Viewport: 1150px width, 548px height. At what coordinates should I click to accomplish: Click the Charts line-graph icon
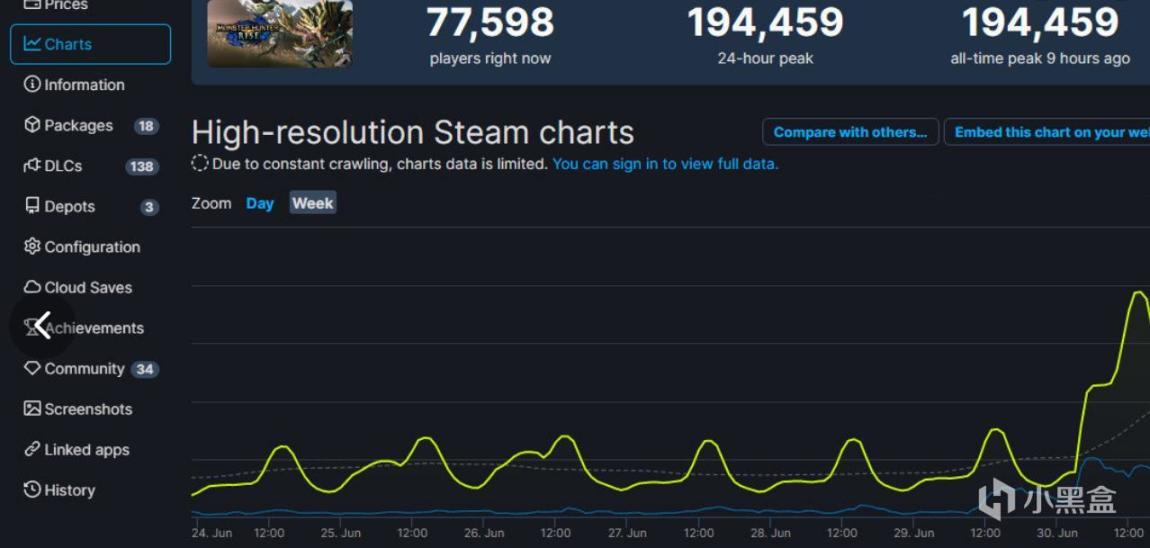click(x=32, y=44)
